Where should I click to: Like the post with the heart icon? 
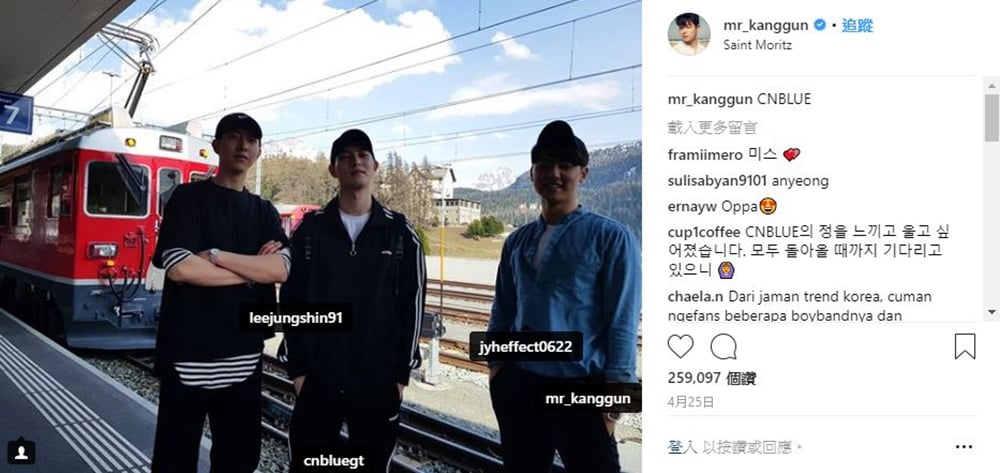click(680, 346)
